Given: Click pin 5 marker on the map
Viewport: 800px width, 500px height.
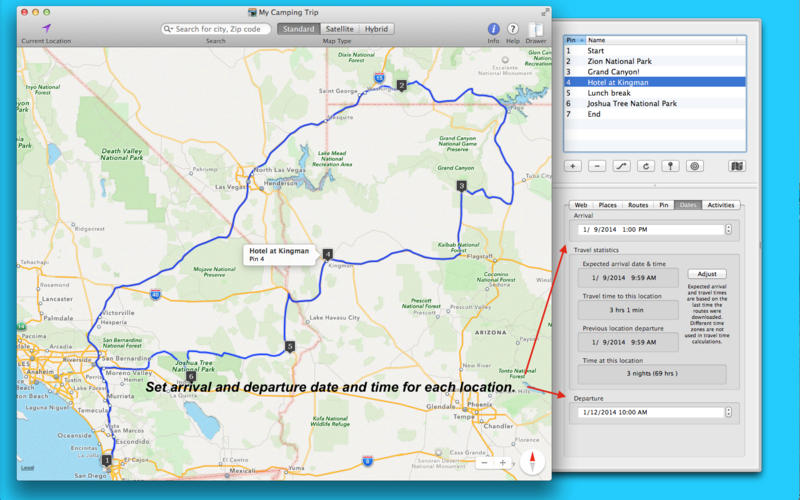Looking at the screenshot, I should coord(289,347).
